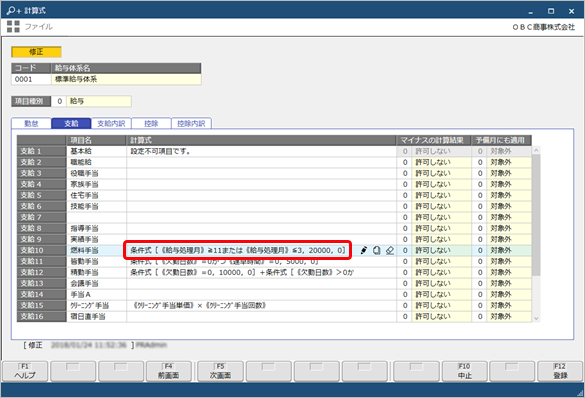The width and height of the screenshot is (585, 398).
Task: Click the 予備月にも適用 column header
Action: click(x=501, y=140)
